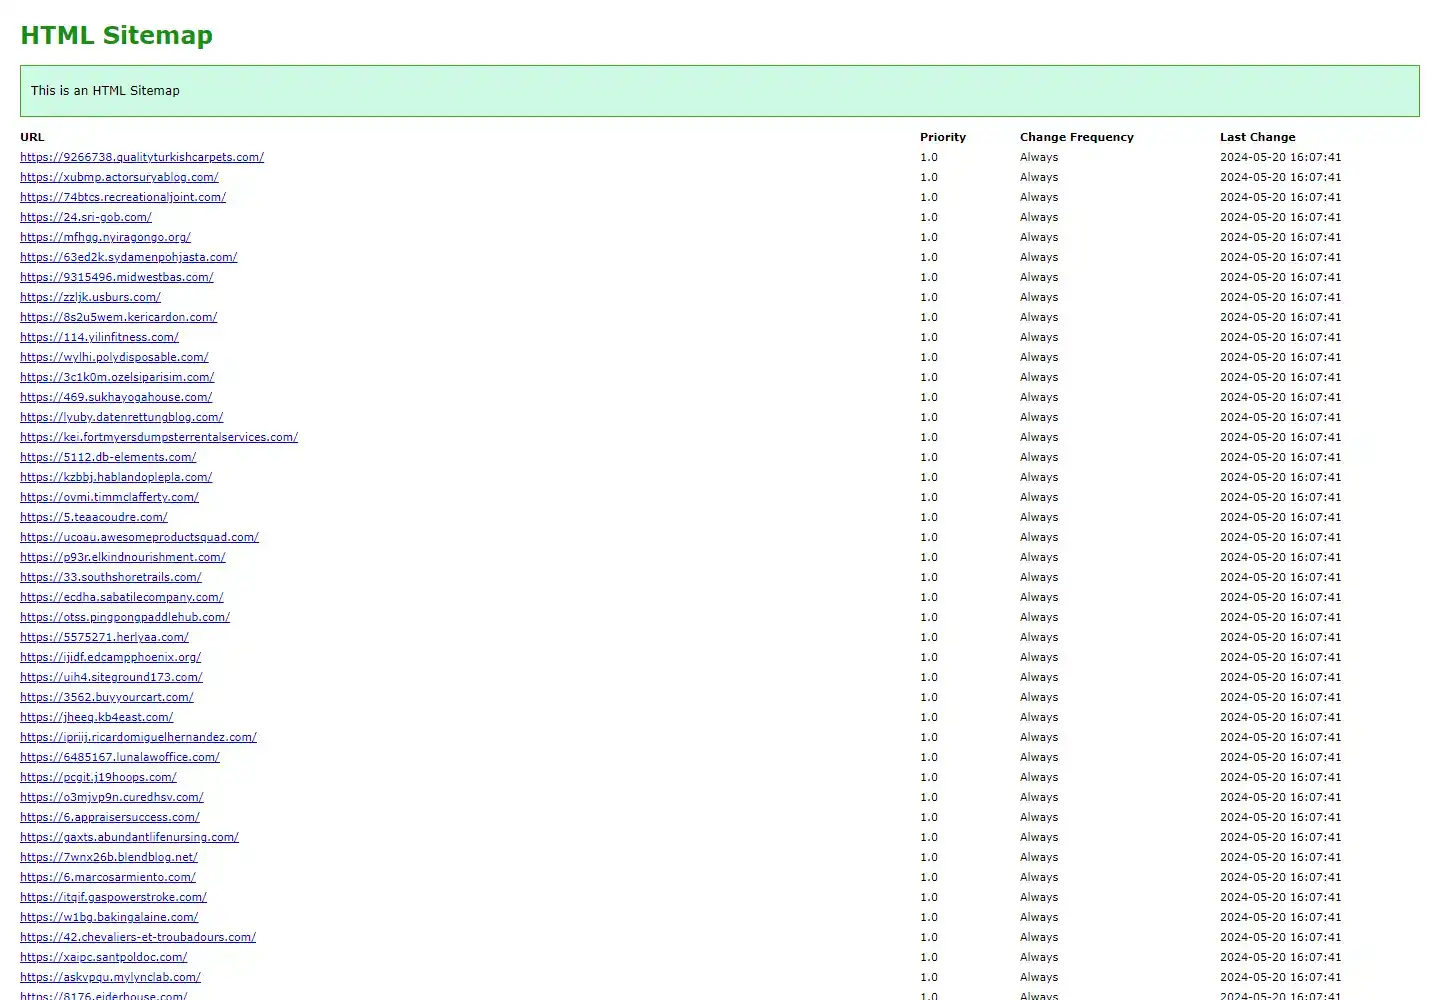This screenshot has width=1440, height=1000.
Task: Visit the ovmi.timmclafferty.com URL
Action: click(x=109, y=497)
